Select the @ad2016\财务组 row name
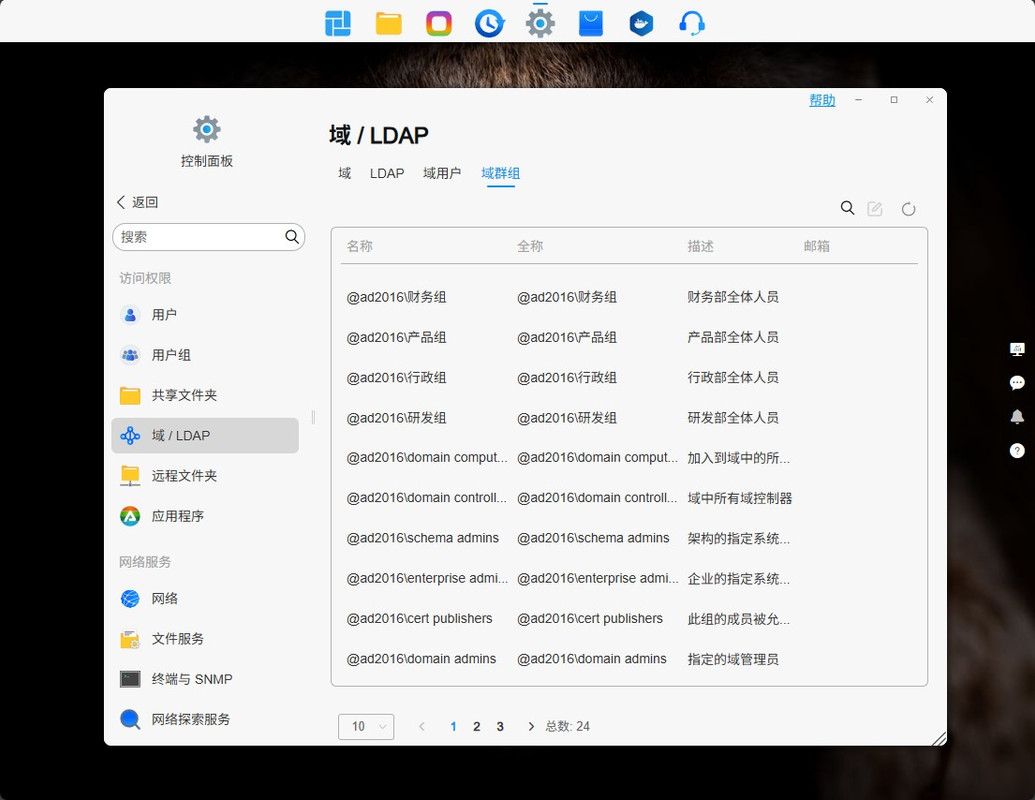 point(396,297)
